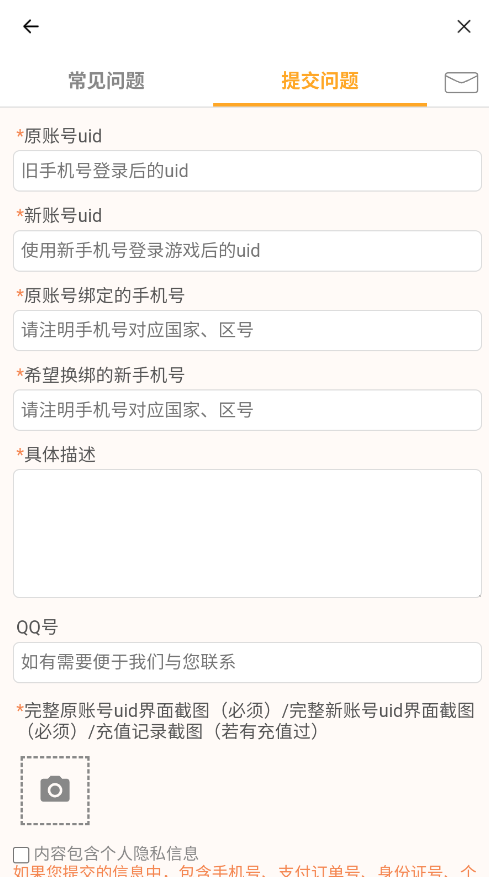Check the 内容包含个人隐私信息 checkbox
Viewport: 489px width, 877px height.
tap(21, 855)
